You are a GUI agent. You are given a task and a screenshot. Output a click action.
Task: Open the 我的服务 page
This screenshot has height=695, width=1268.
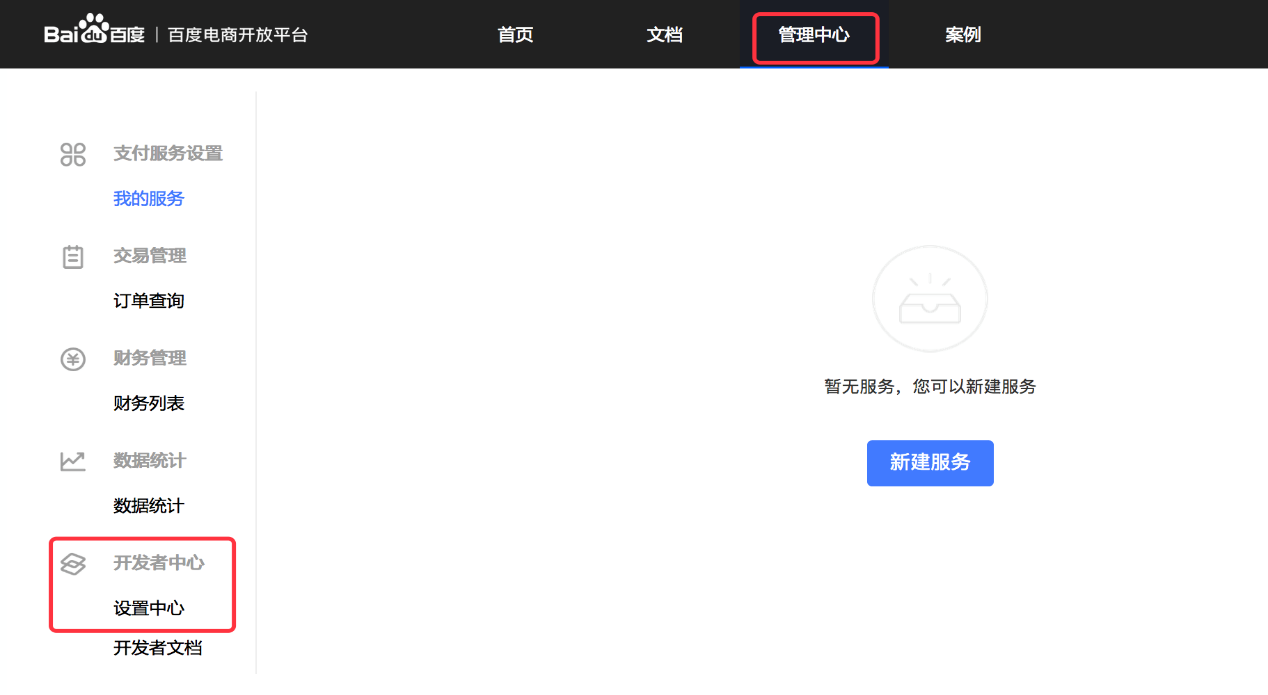point(148,198)
